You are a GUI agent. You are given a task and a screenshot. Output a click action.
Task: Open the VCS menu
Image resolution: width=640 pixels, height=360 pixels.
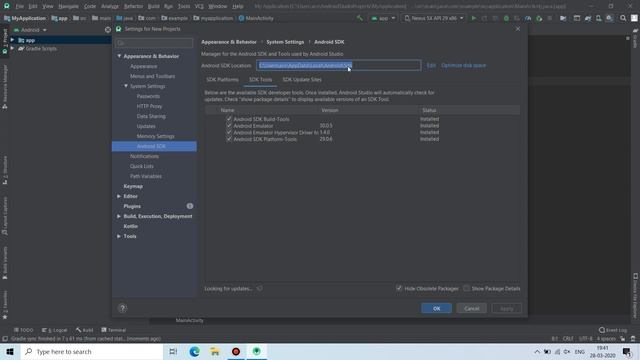click(199, 6)
